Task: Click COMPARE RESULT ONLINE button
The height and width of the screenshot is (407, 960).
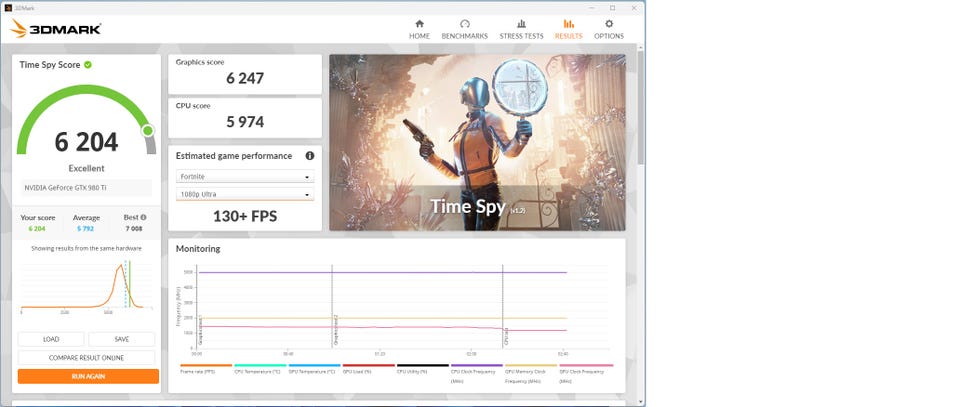Action: (x=86, y=357)
